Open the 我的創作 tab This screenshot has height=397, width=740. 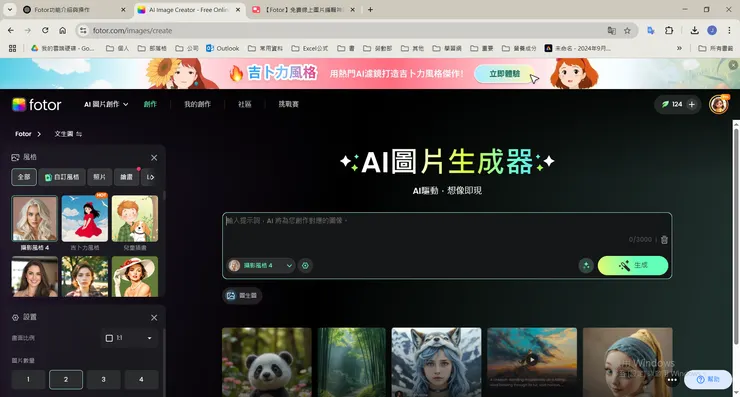tap(197, 104)
